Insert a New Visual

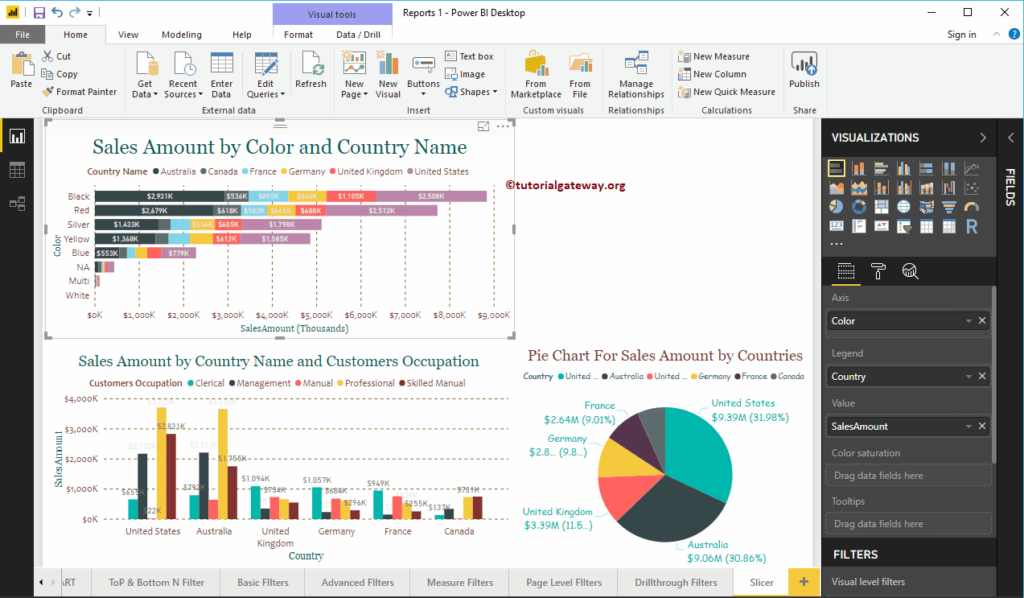pos(388,74)
